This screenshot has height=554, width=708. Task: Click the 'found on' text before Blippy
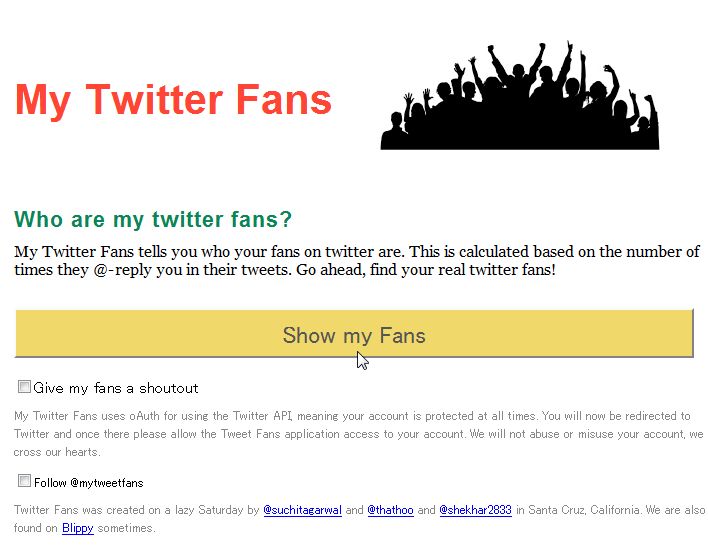click(x=36, y=528)
